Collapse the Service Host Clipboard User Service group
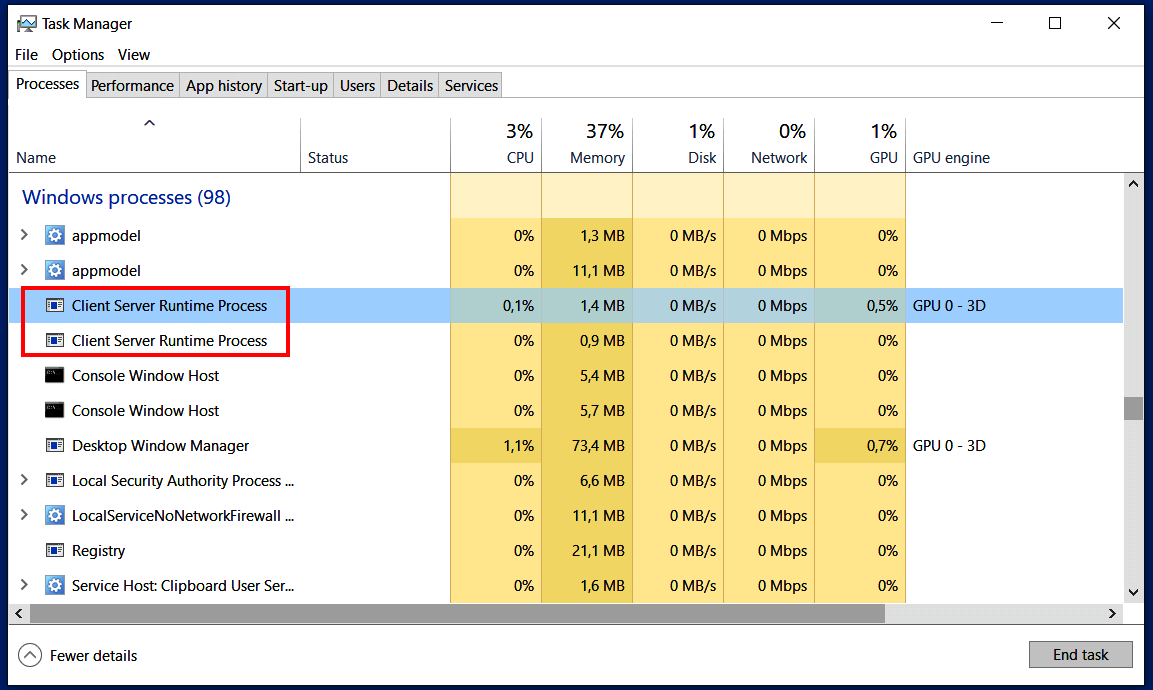 24,585
